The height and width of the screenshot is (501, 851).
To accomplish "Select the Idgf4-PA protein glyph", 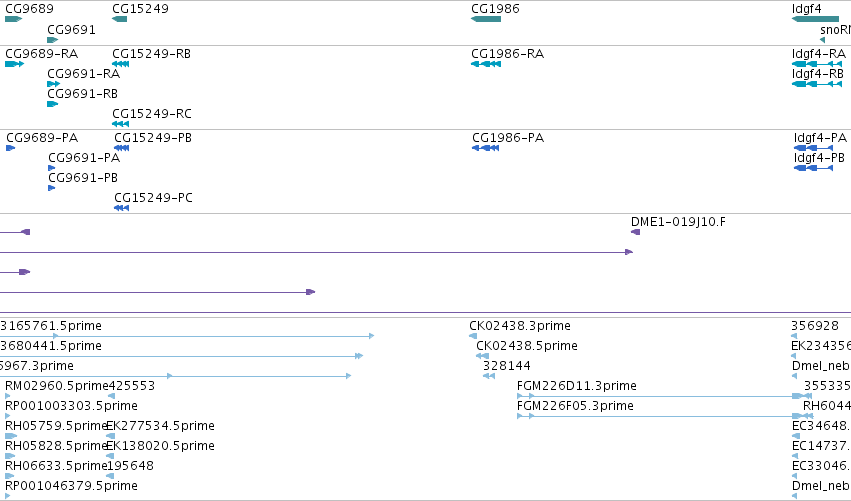I will [813, 148].
